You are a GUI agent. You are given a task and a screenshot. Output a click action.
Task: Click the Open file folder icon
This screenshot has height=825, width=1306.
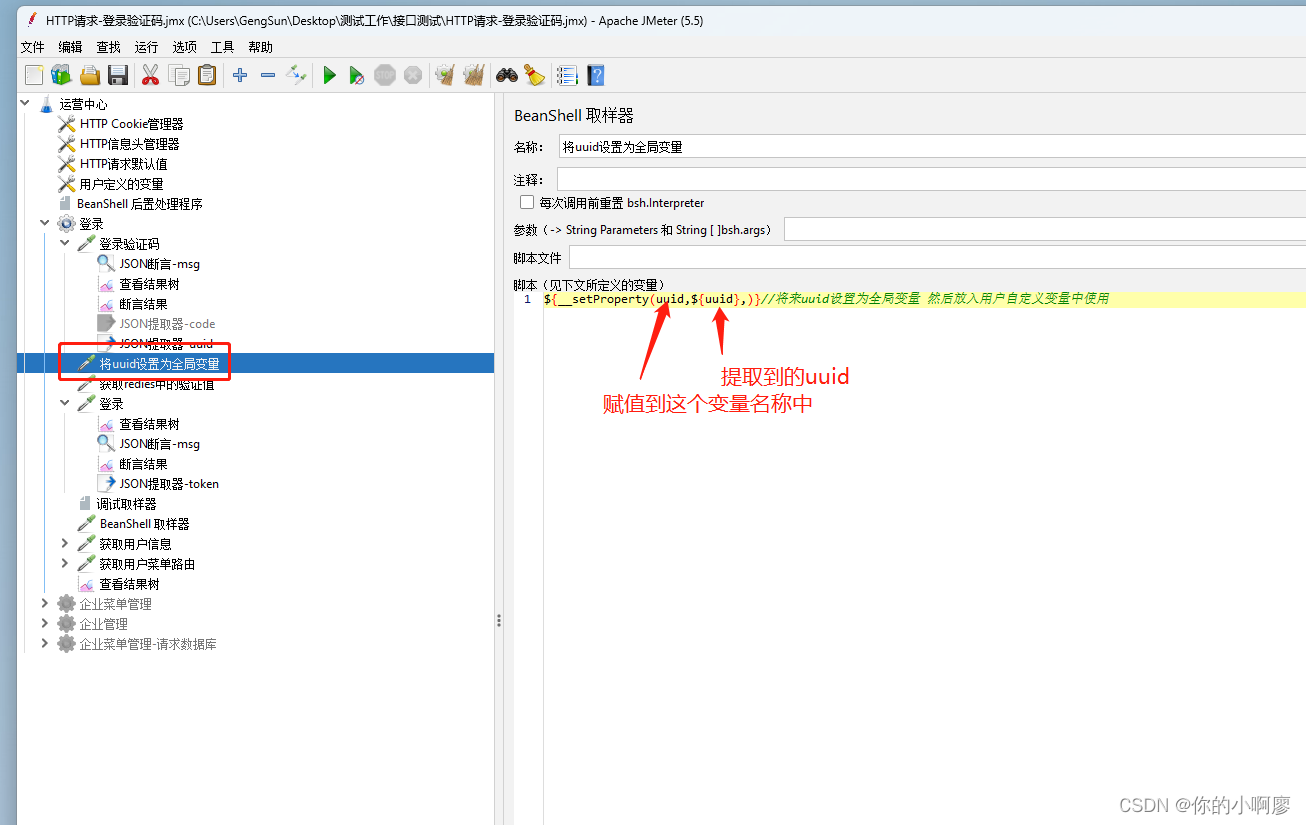(x=90, y=75)
